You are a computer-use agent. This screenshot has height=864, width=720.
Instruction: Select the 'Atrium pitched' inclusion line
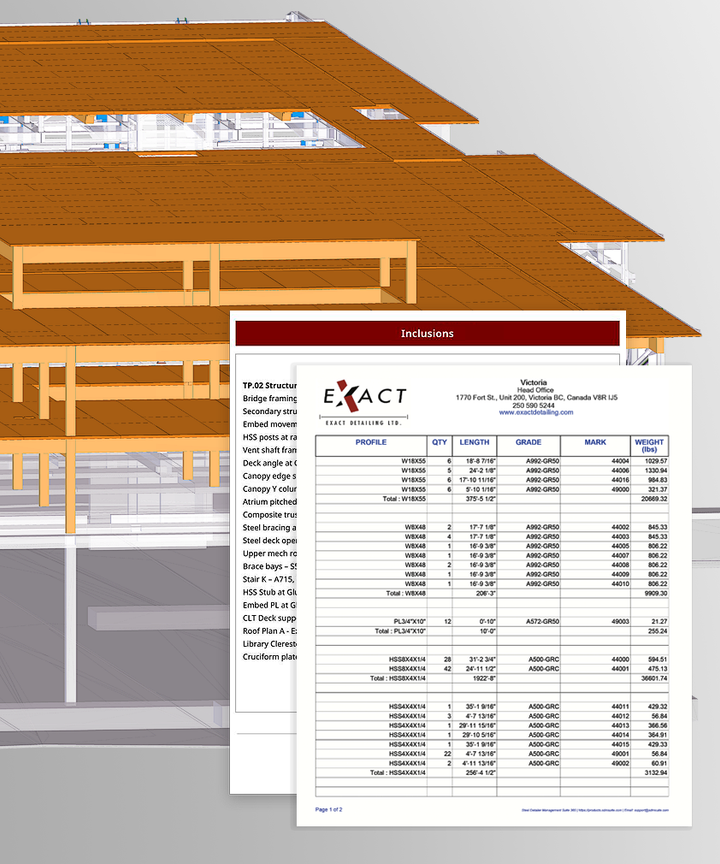pos(269,502)
